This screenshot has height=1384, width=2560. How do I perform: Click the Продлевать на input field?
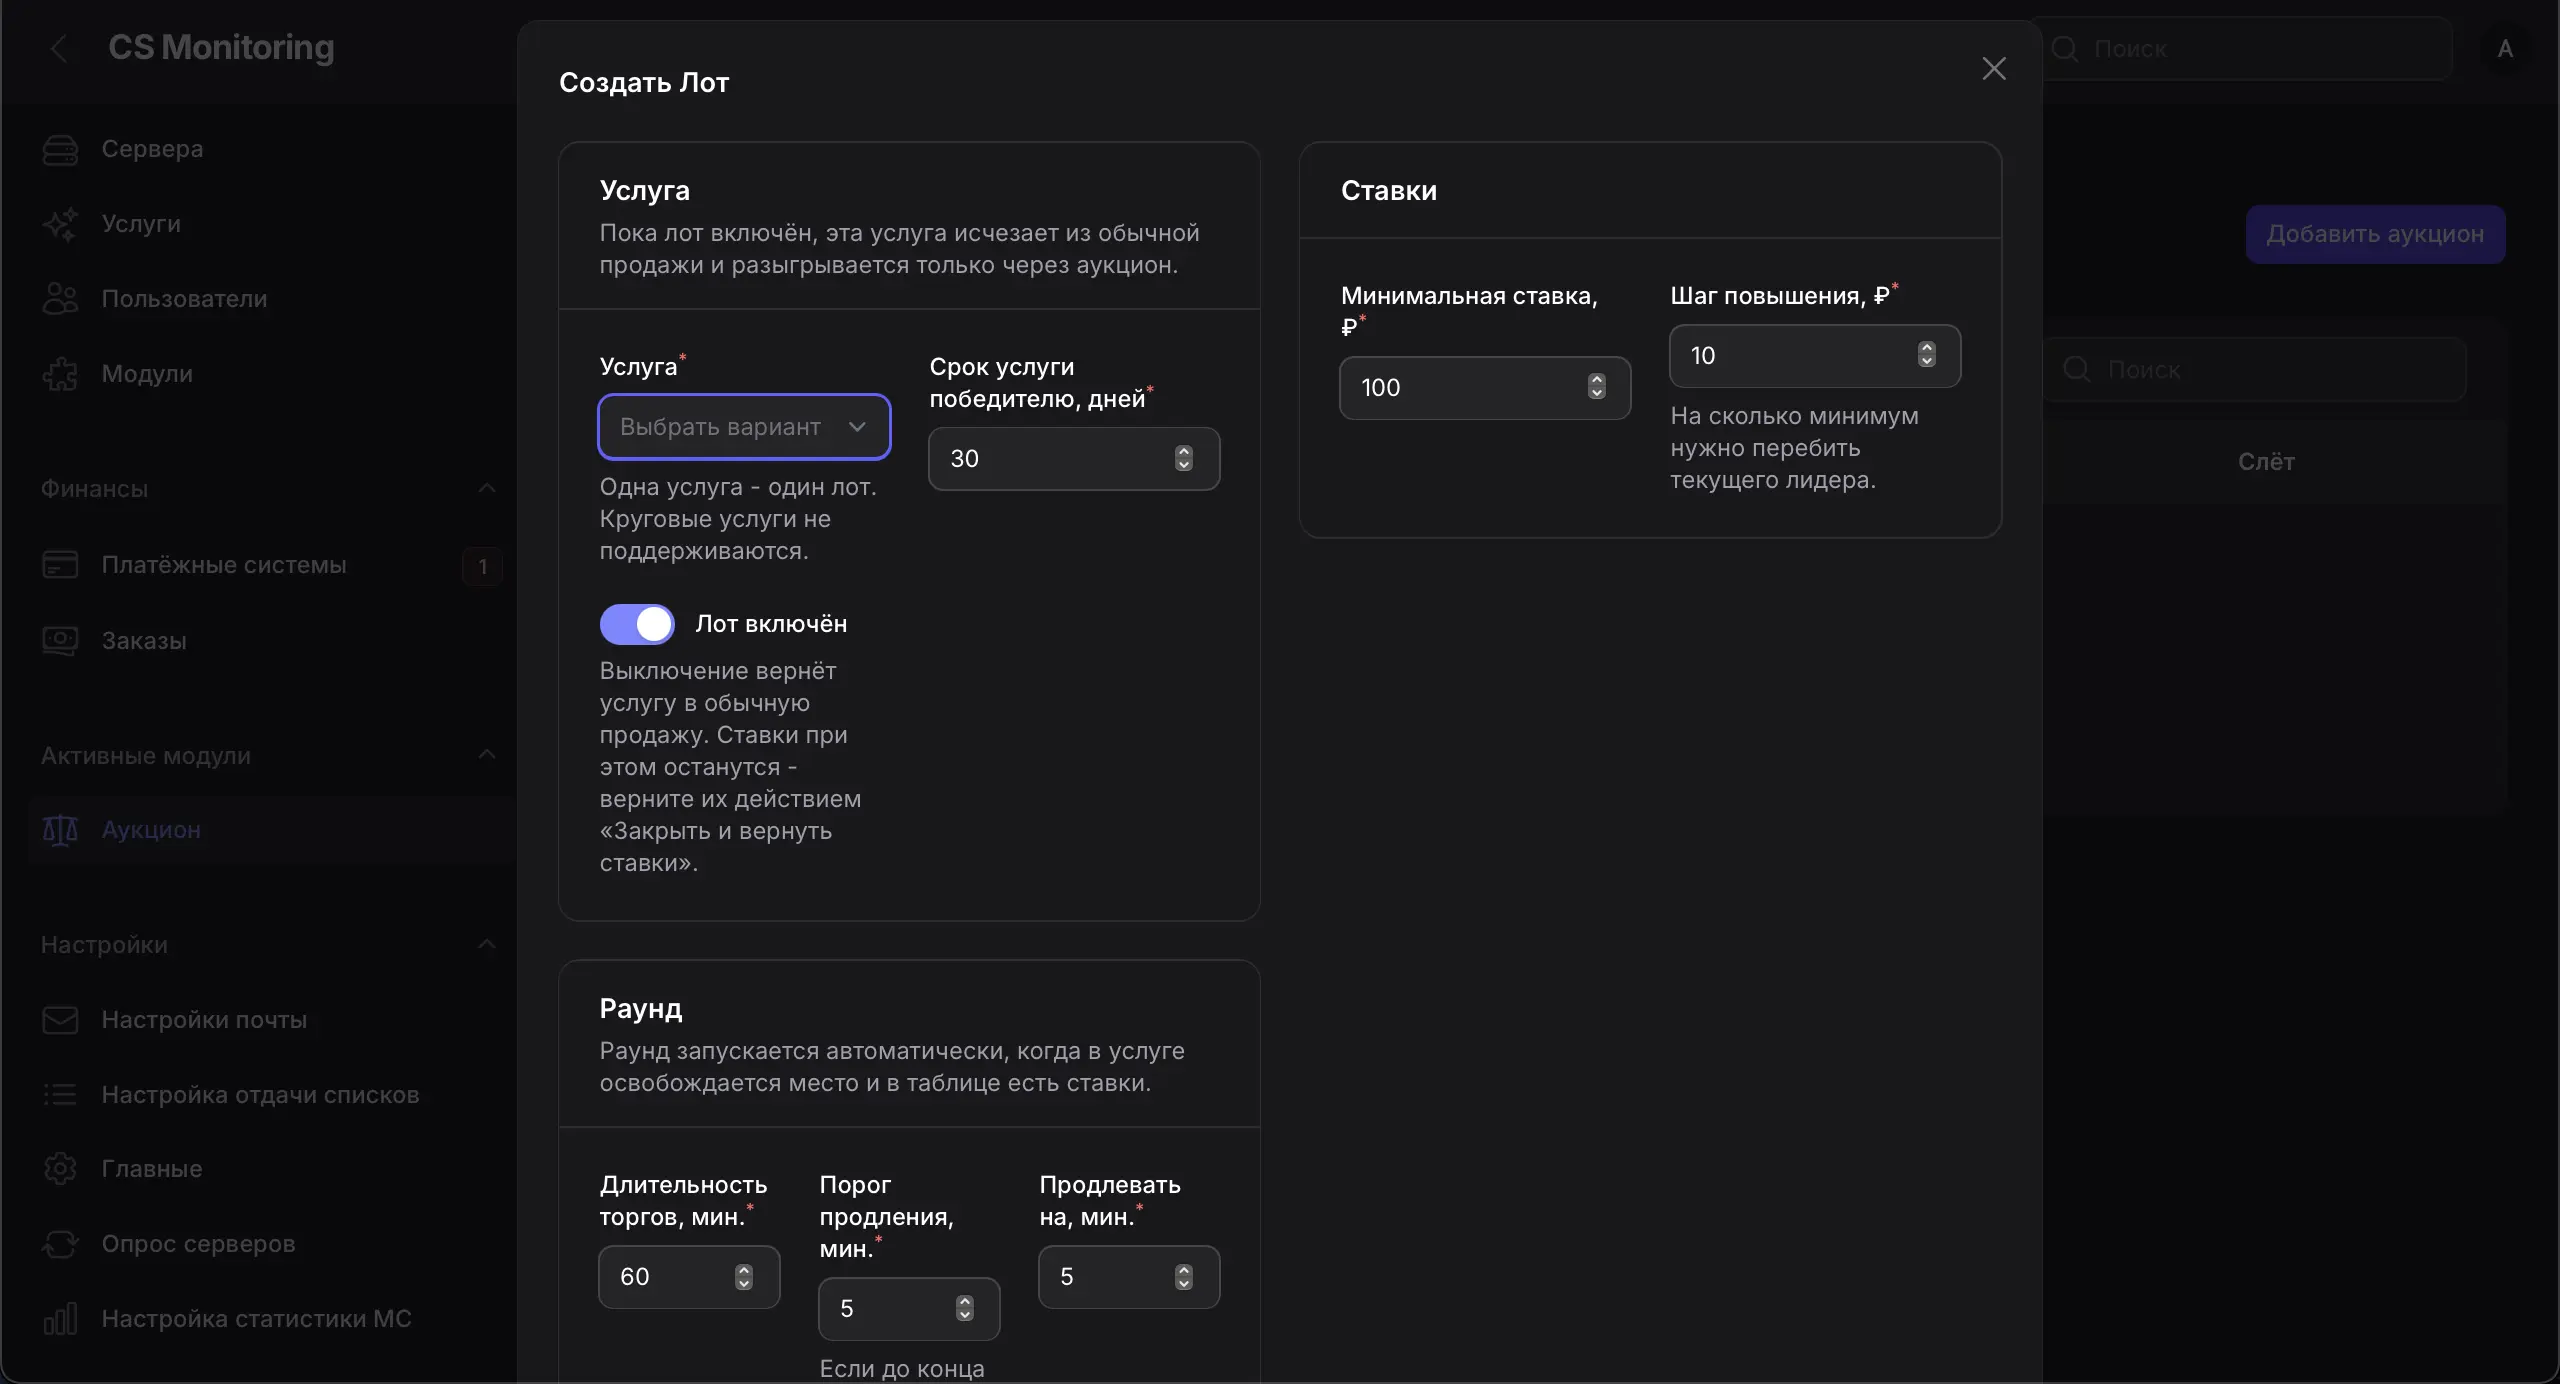click(1129, 1277)
